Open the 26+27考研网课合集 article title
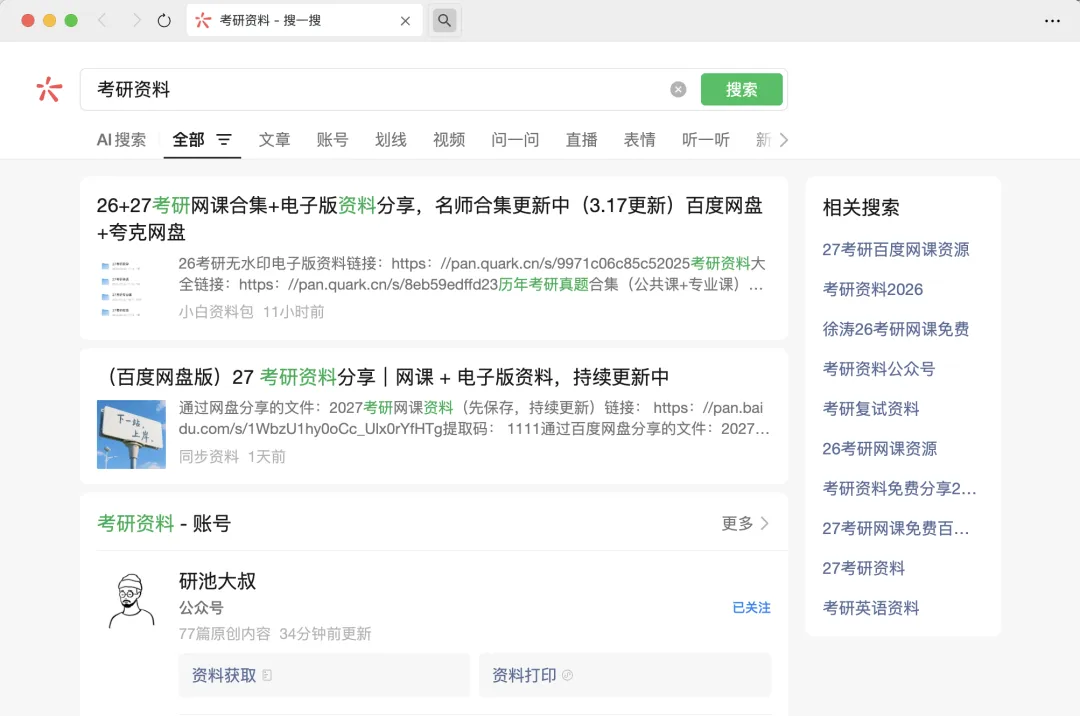 tap(430, 218)
